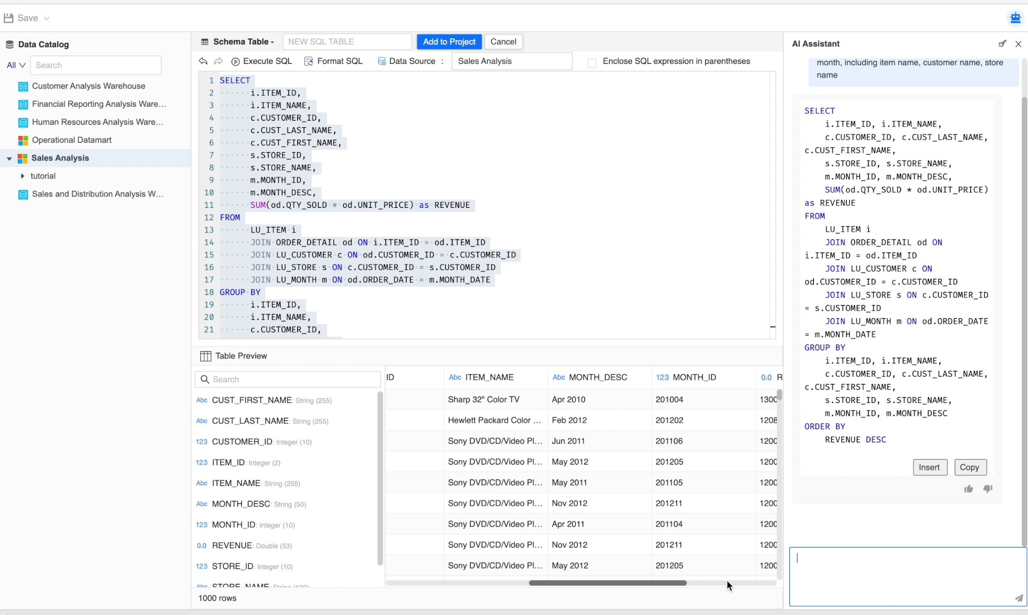Click the Apr 2010 cell
1028x615 pixels.
tap(599, 399)
